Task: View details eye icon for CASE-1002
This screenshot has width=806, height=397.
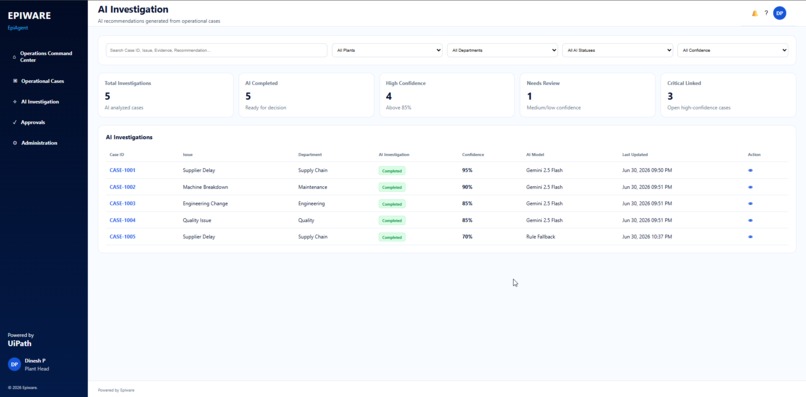Action: (750, 187)
